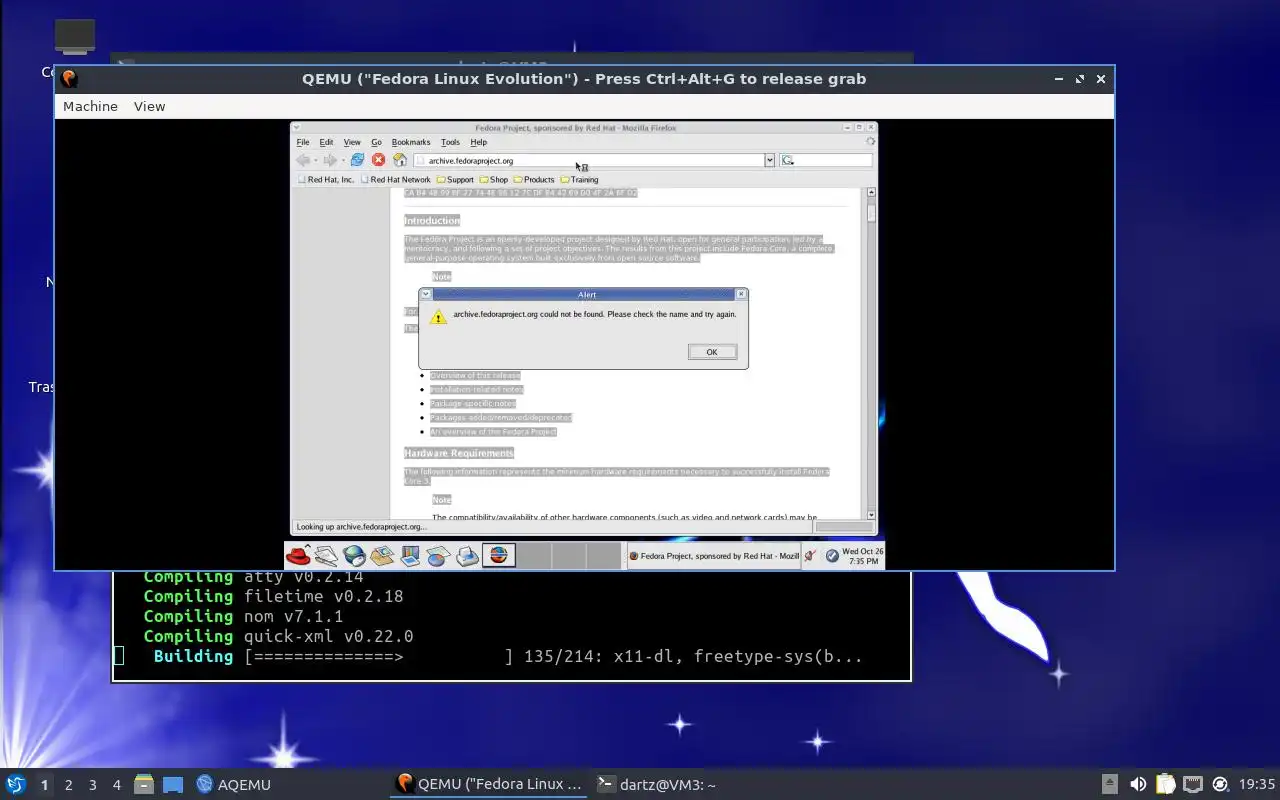This screenshot has height=800, width=1280.
Task: Click 'An overview of the Fedora Project' list item
Action: coord(493,432)
